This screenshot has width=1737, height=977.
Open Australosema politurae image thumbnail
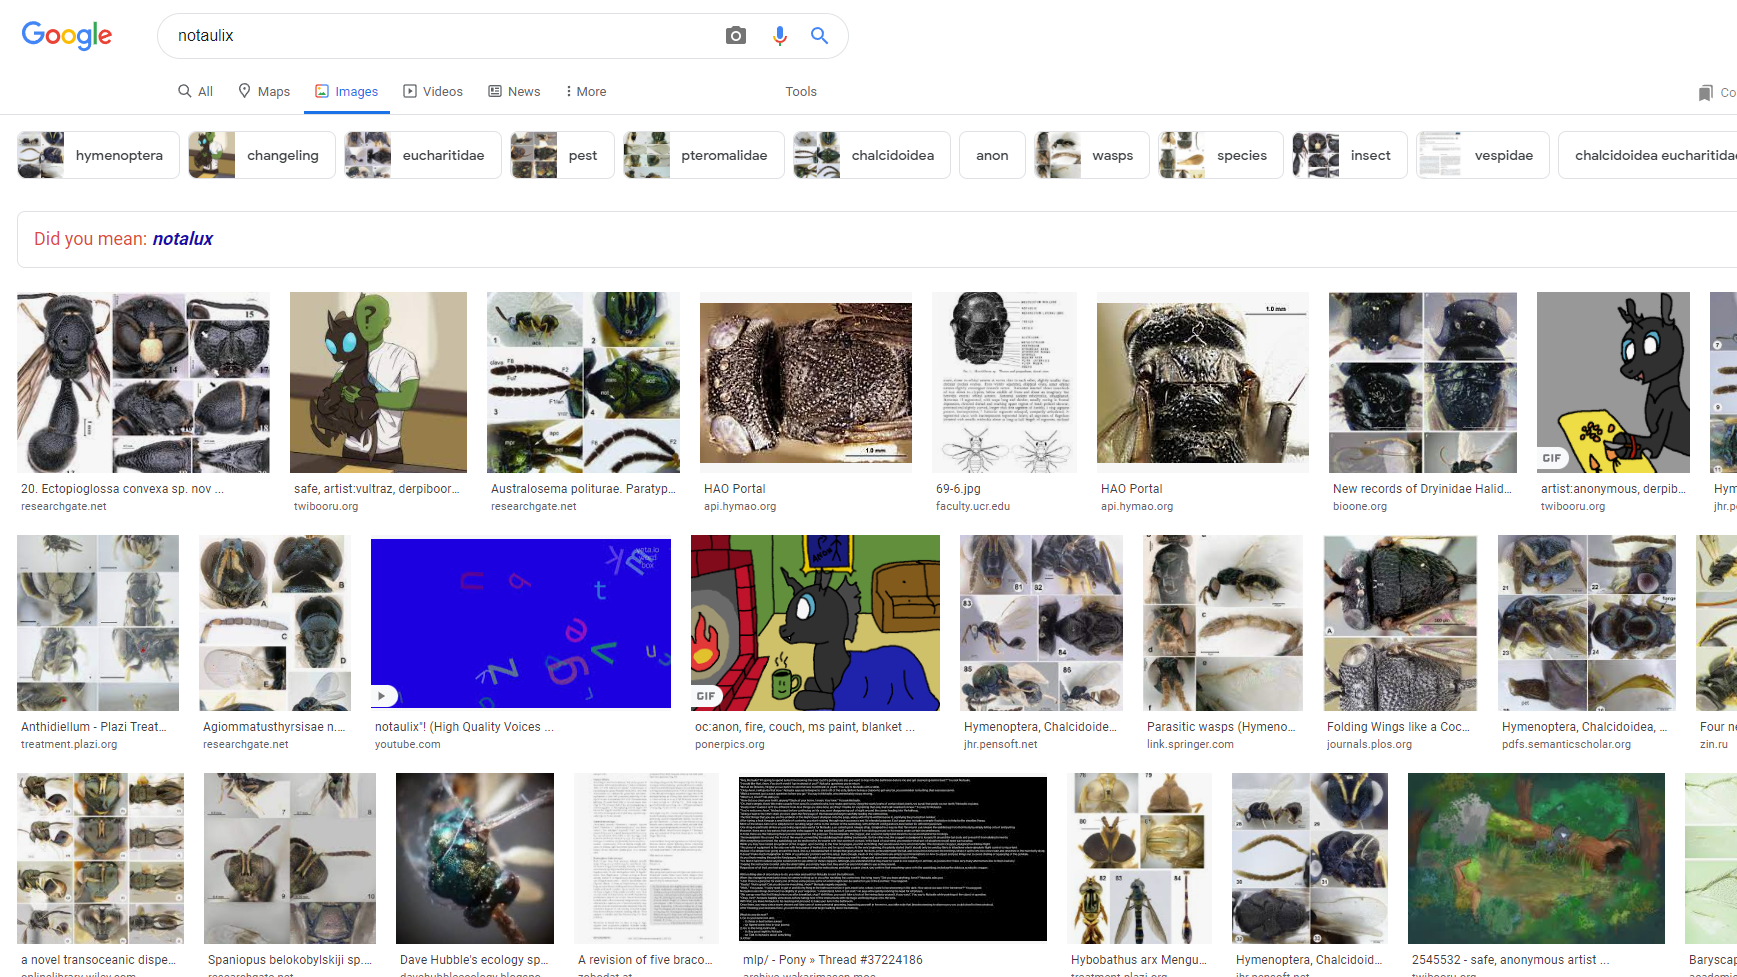(x=583, y=382)
